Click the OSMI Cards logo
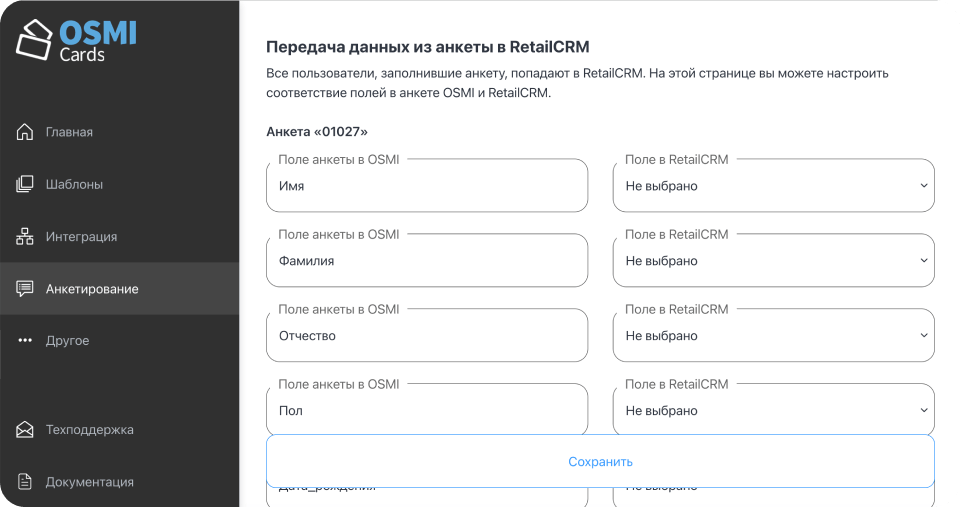The width and height of the screenshot is (960, 507). coord(76,40)
